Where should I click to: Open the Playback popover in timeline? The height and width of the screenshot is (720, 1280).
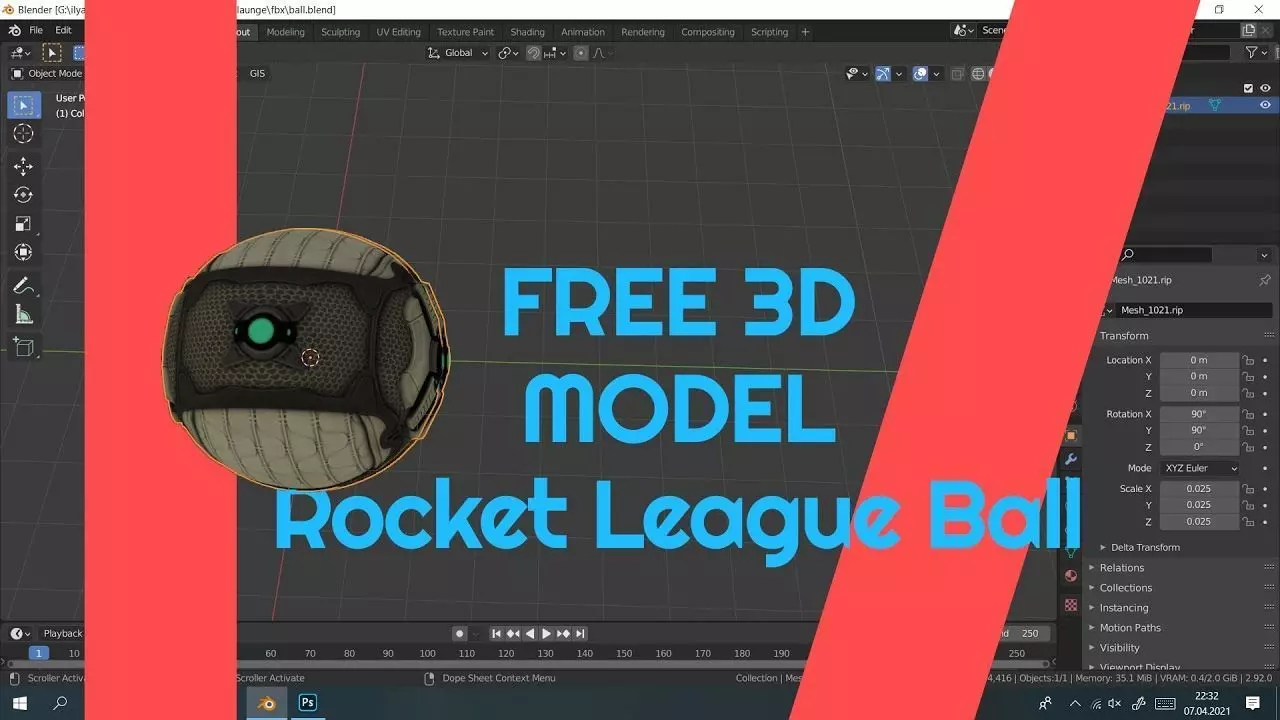pos(62,633)
